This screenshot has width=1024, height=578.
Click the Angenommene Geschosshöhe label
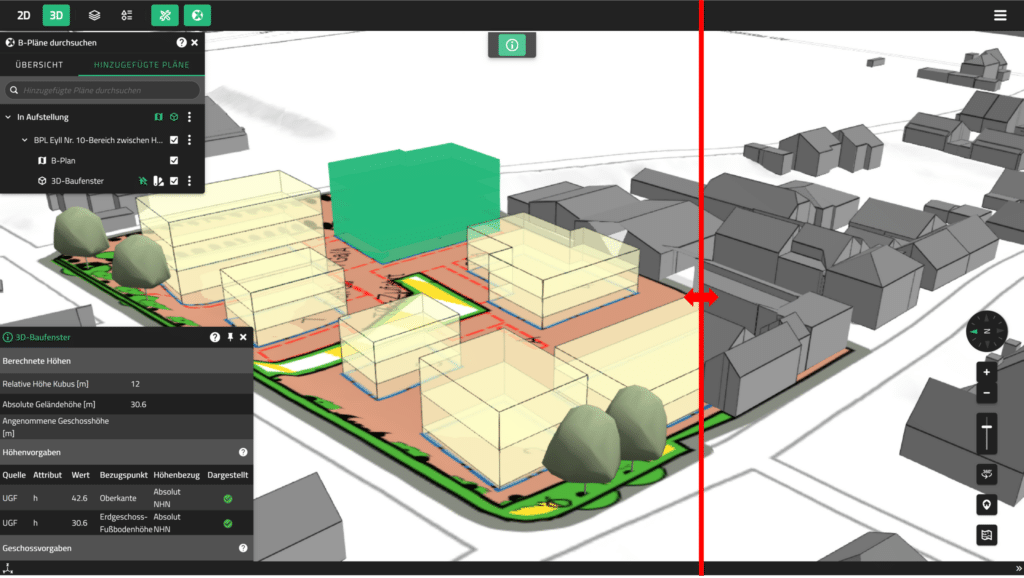click(56, 427)
